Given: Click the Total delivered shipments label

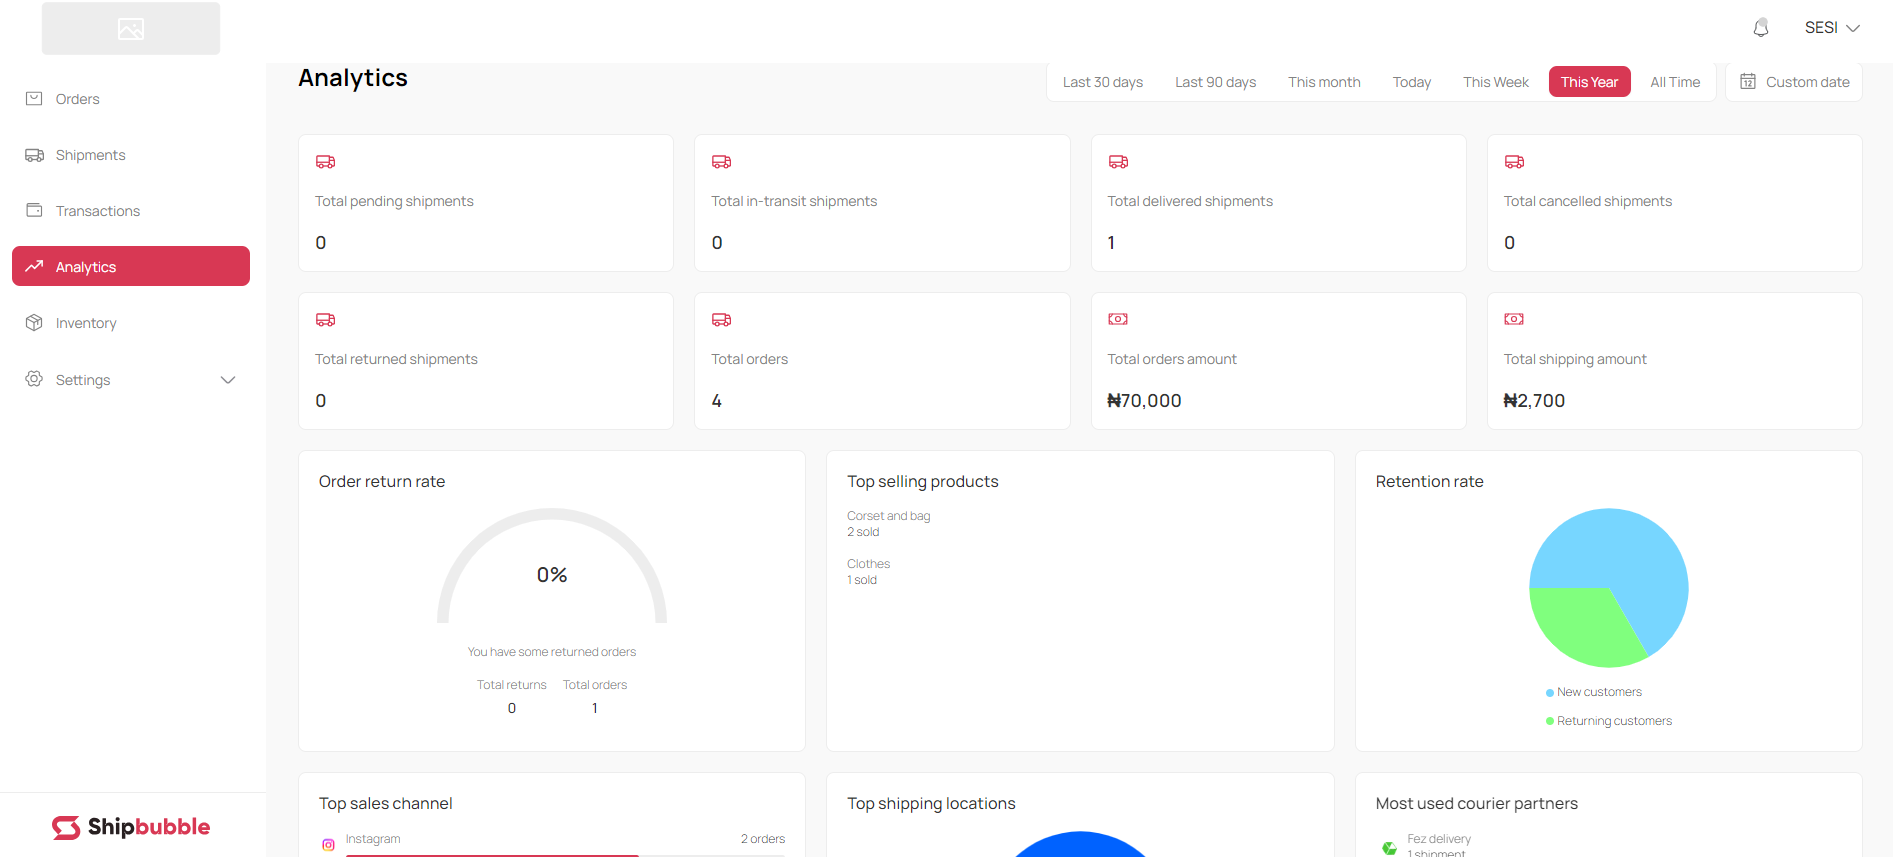Looking at the screenshot, I should coord(1190,201).
